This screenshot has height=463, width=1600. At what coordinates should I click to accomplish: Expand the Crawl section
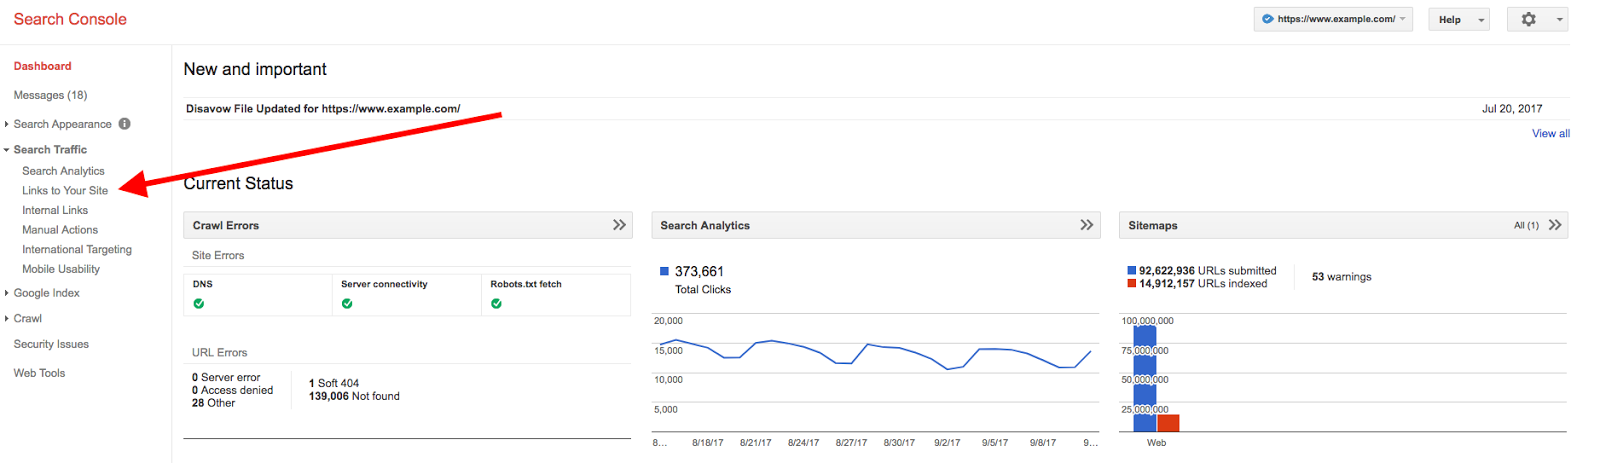coord(27,318)
